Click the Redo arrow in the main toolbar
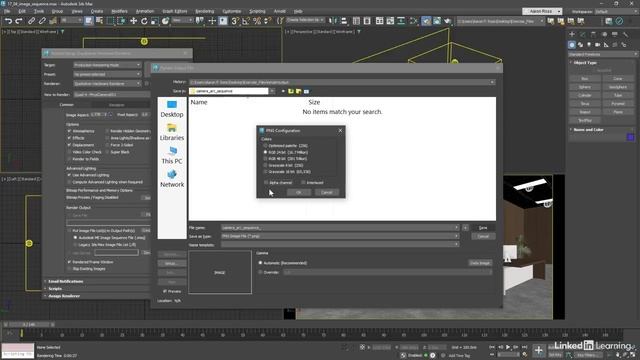640x360 pixels. coord(19,21)
